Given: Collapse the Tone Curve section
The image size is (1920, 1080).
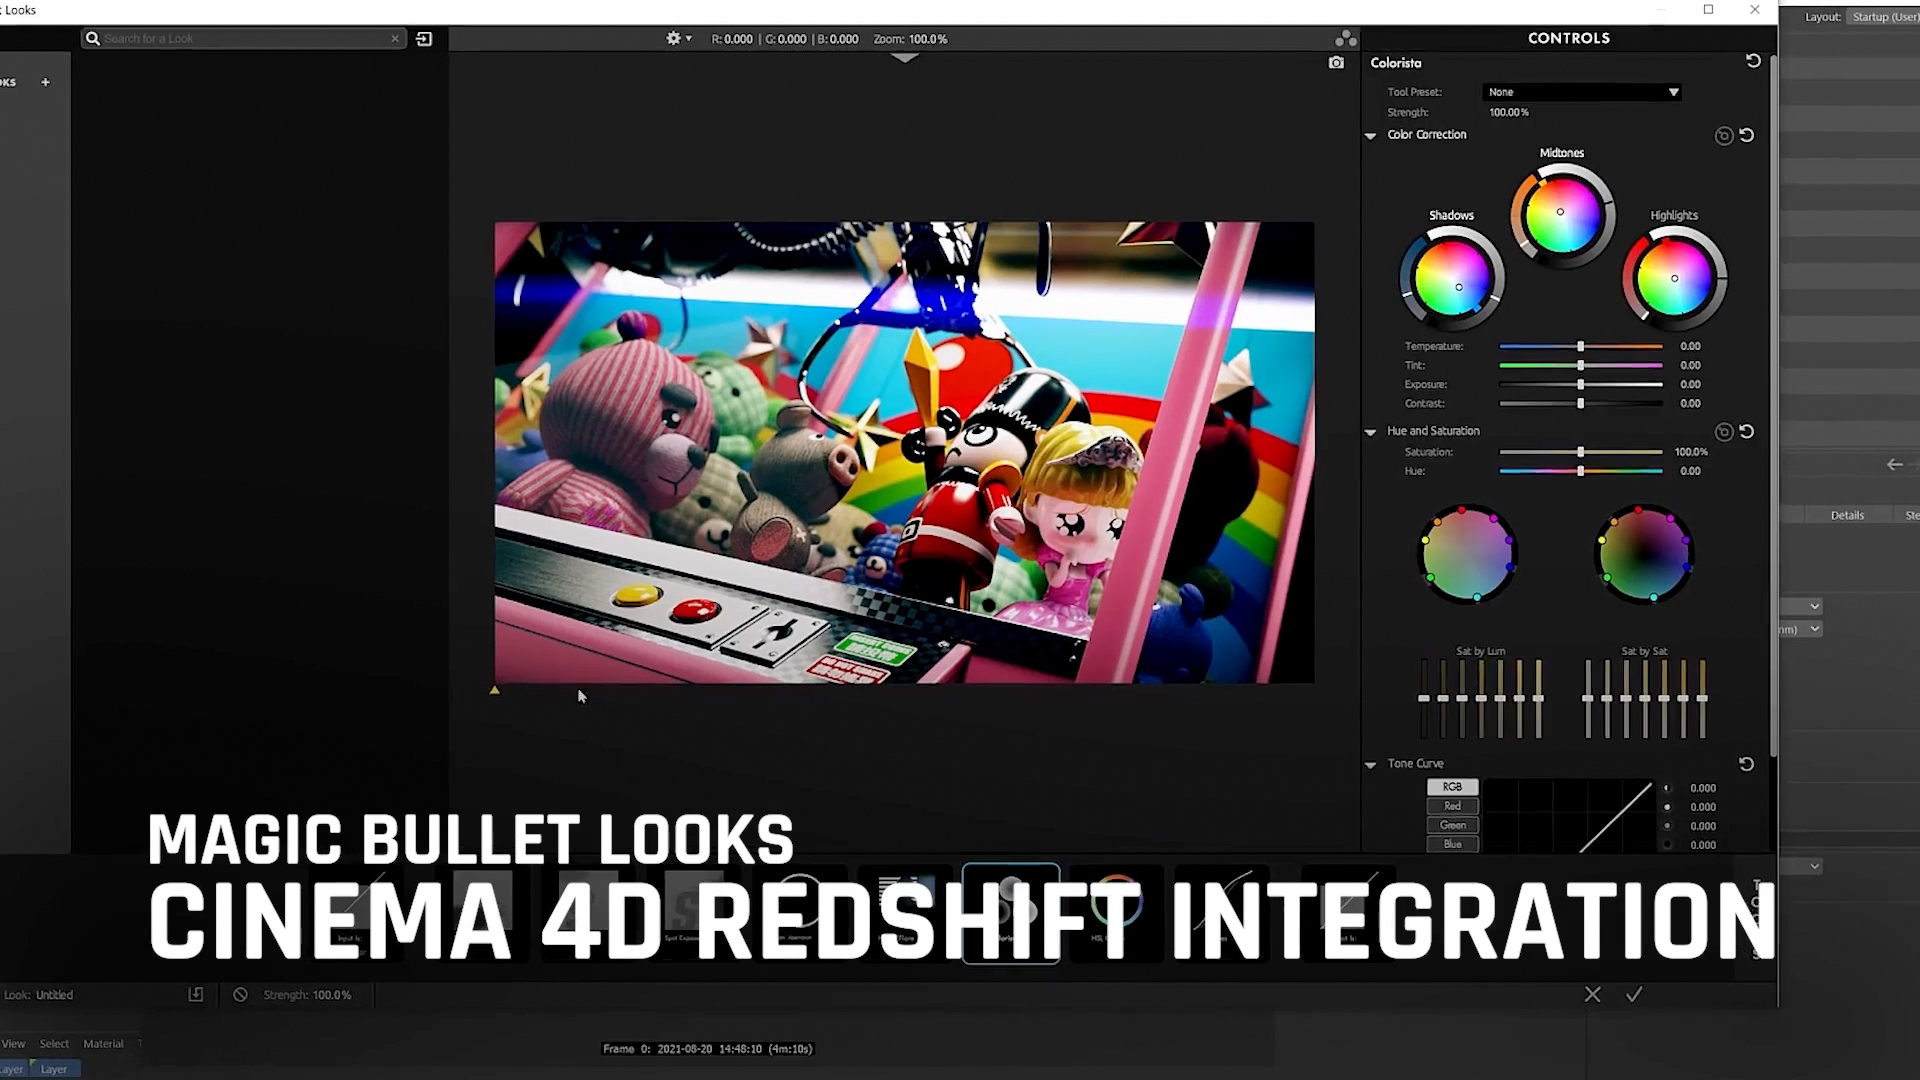Looking at the screenshot, I should pyautogui.click(x=1371, y=764).
